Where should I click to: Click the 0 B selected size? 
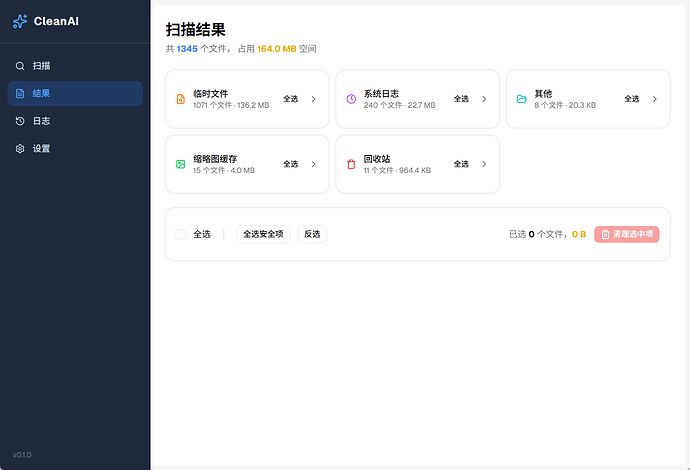[x=579, y=234]
